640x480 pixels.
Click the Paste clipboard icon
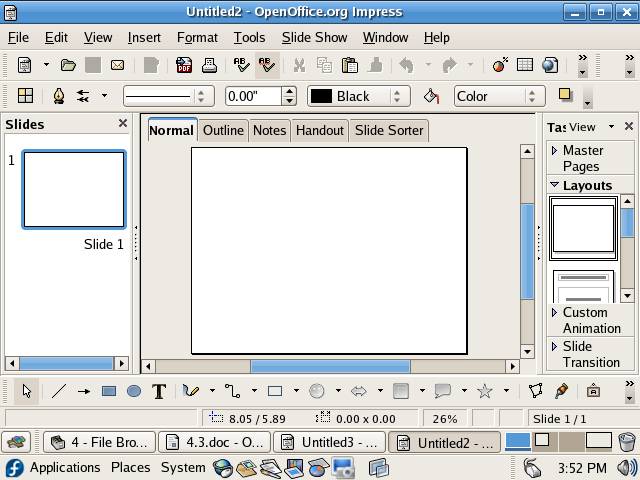click(349, 65)
